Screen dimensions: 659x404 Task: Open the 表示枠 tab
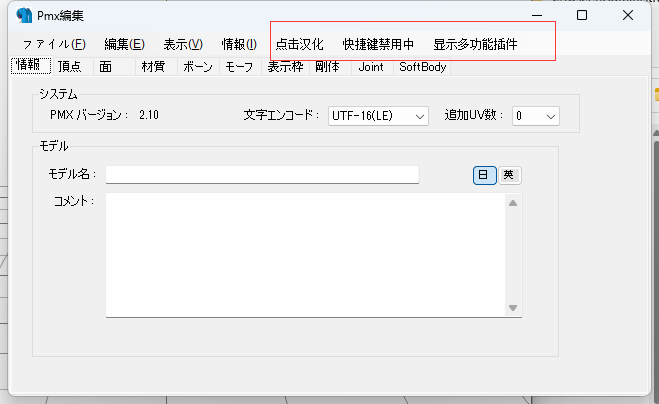click(x=285, y=67)
